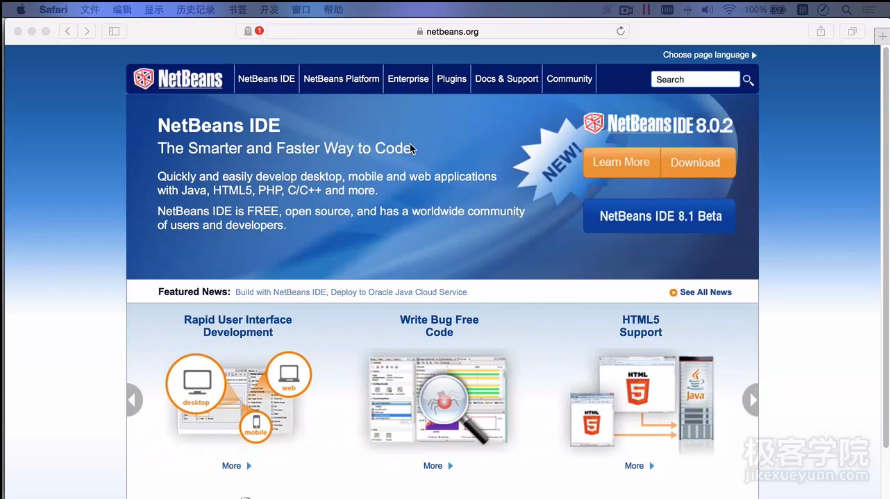
Task: Expand More under HTML5 Support
Action: (639, 466)
